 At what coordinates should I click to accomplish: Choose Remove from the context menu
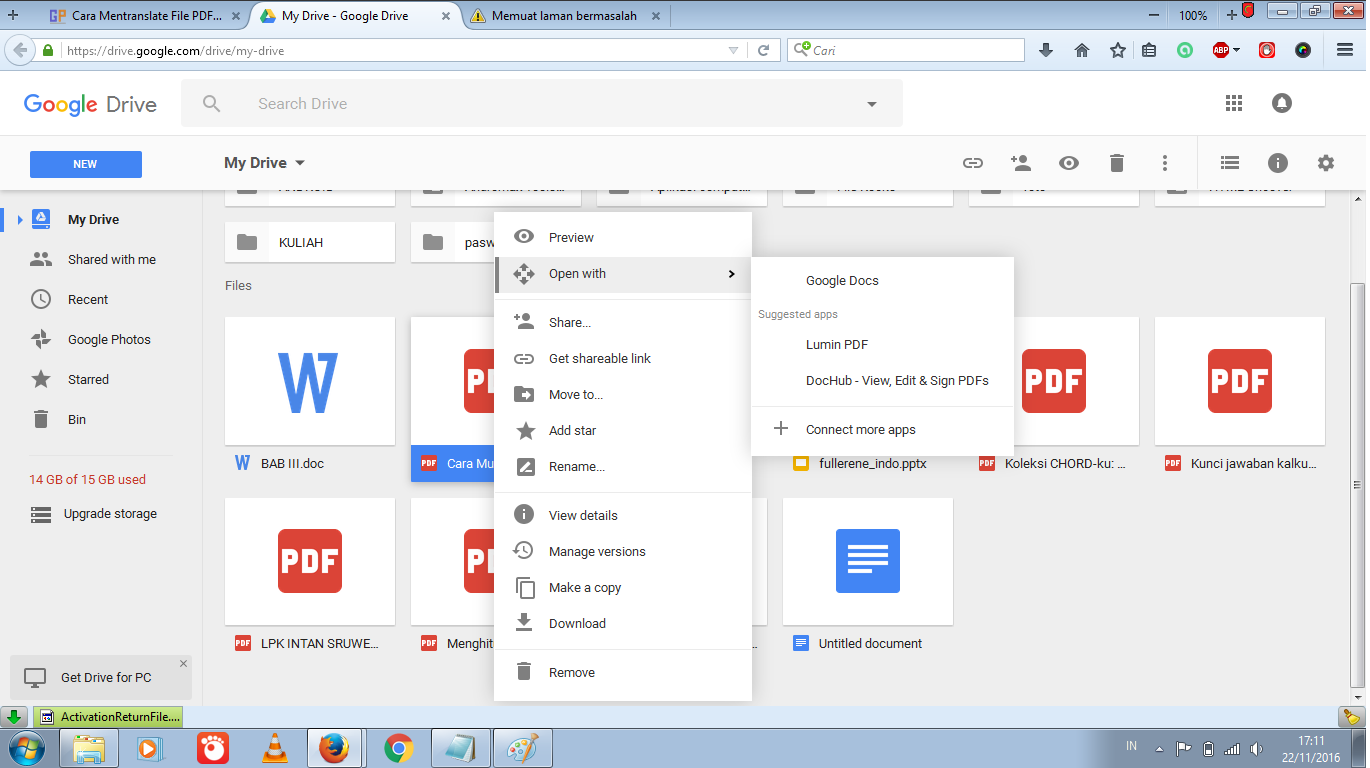(x=623, y=673)
